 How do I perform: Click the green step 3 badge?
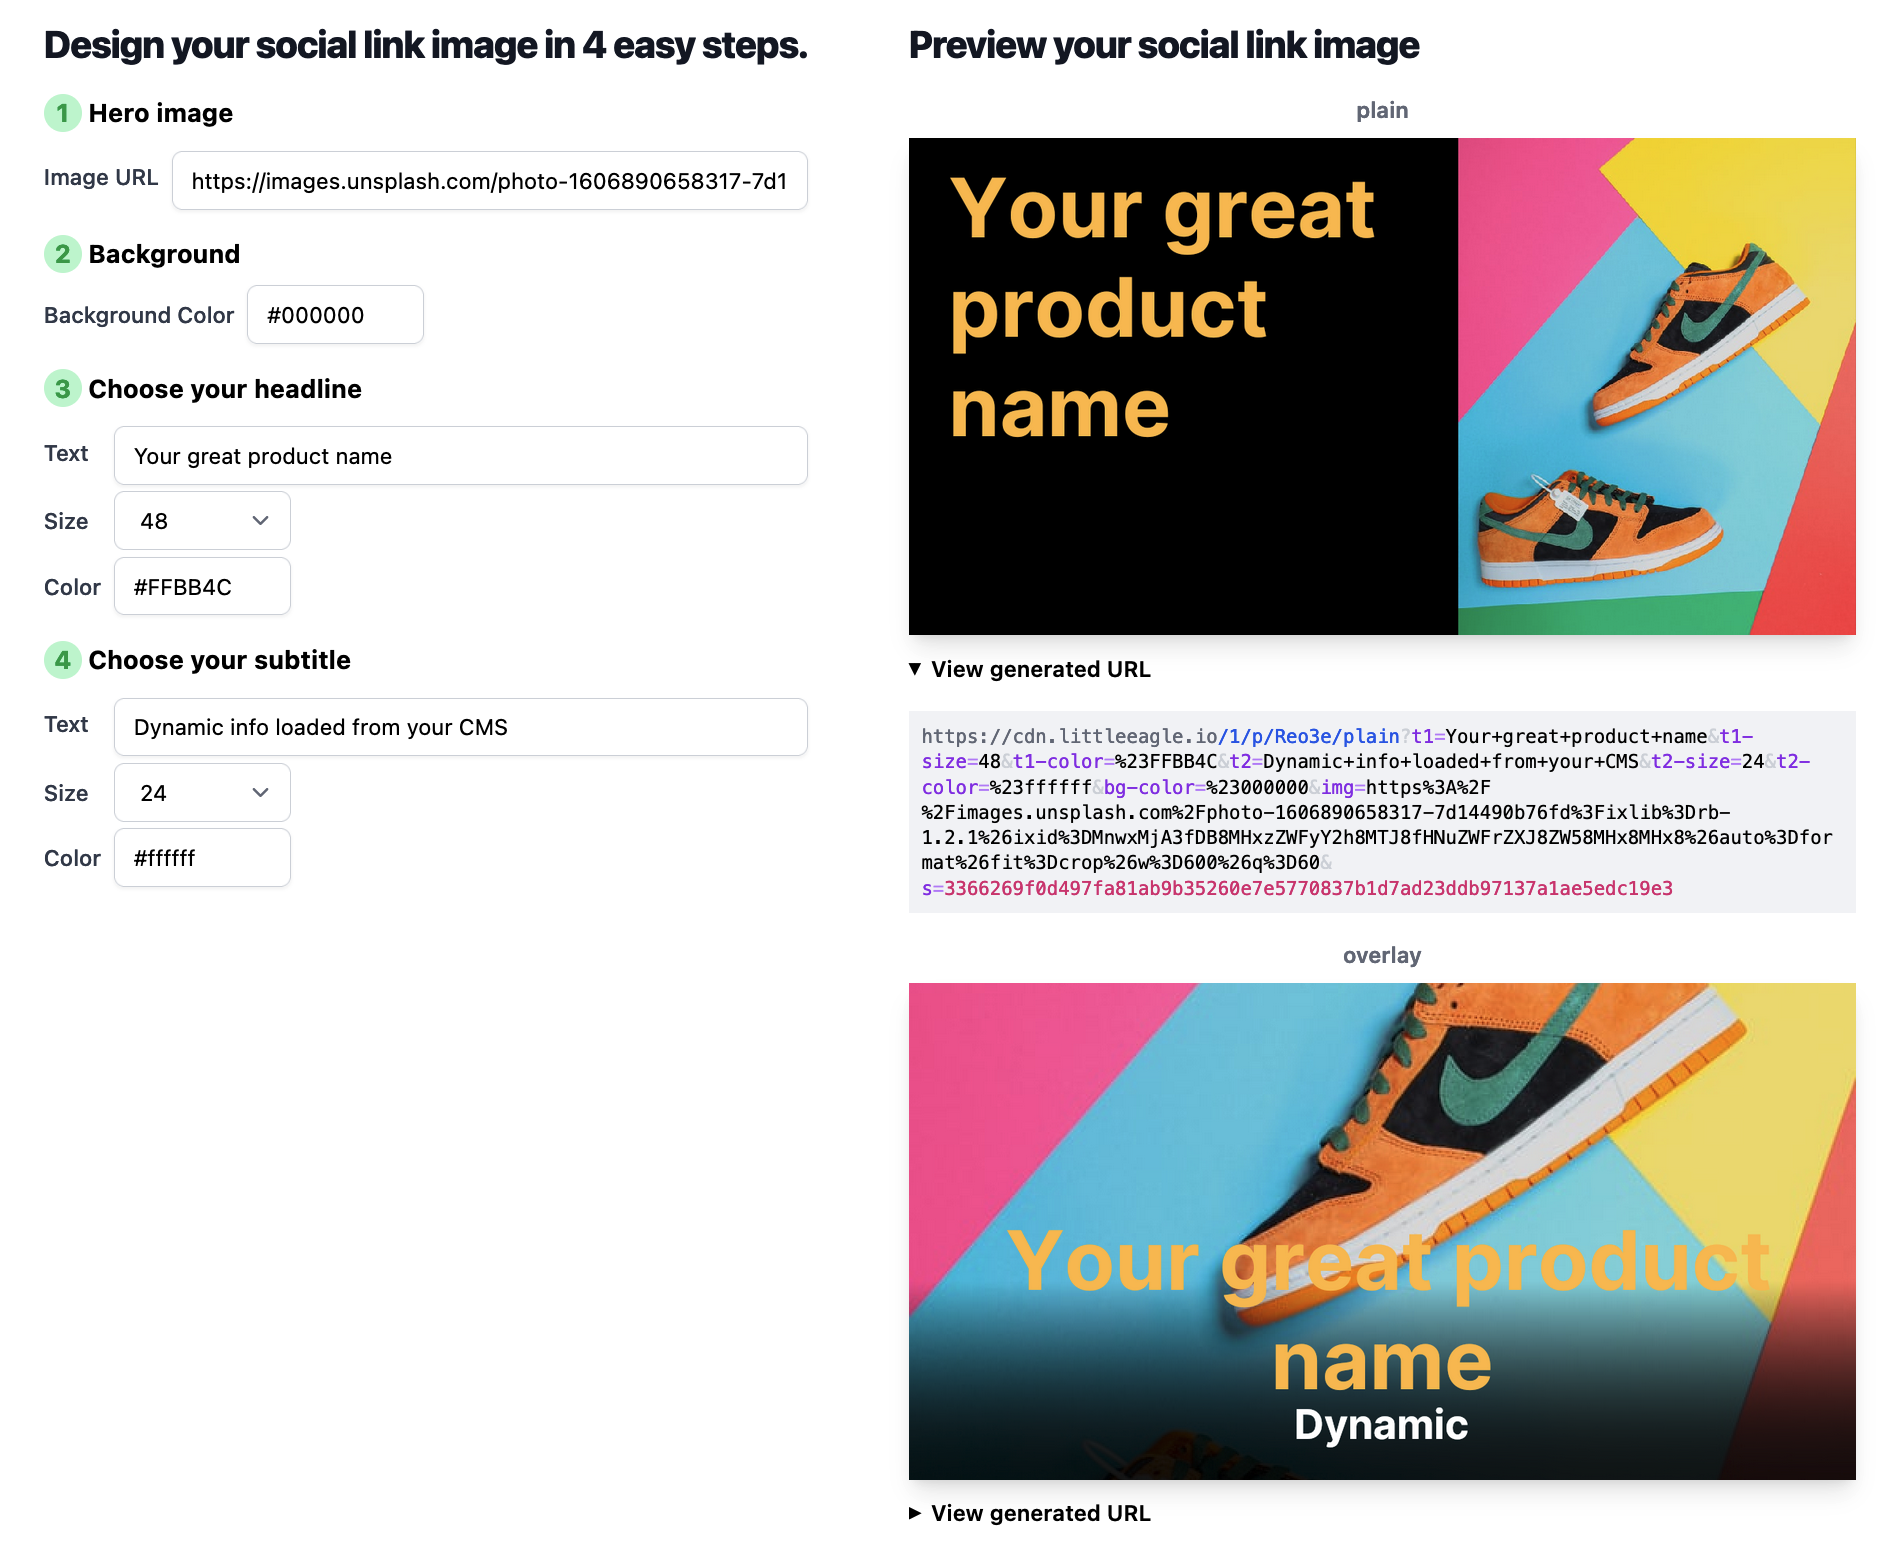[62, 389]
